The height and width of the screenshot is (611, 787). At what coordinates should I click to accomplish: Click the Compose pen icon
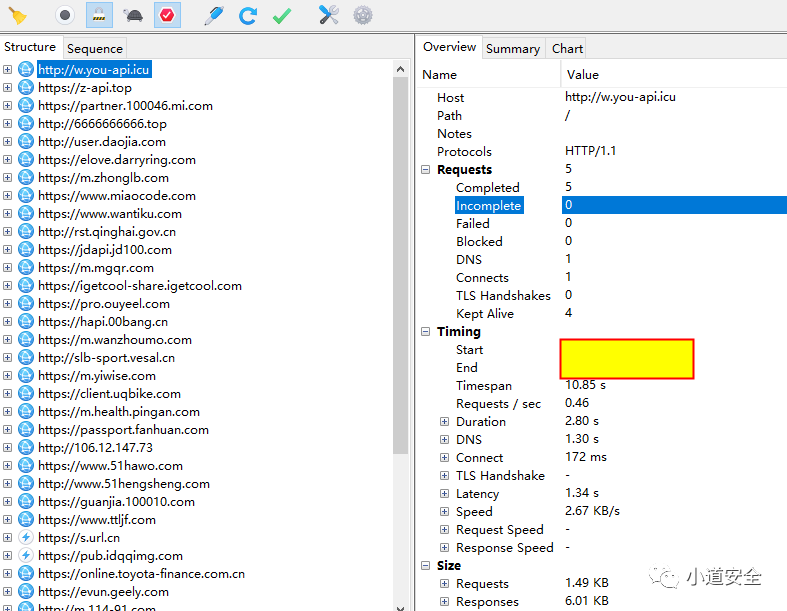click(x=213, y=15)
